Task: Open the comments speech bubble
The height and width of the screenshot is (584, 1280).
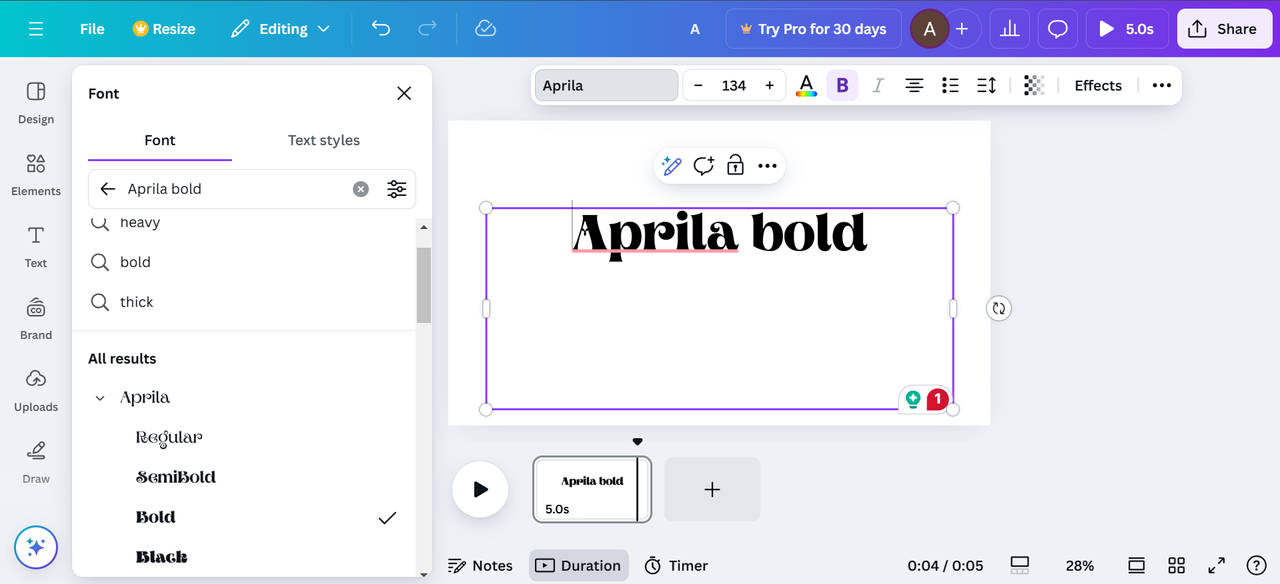Action: [1058, 29]
